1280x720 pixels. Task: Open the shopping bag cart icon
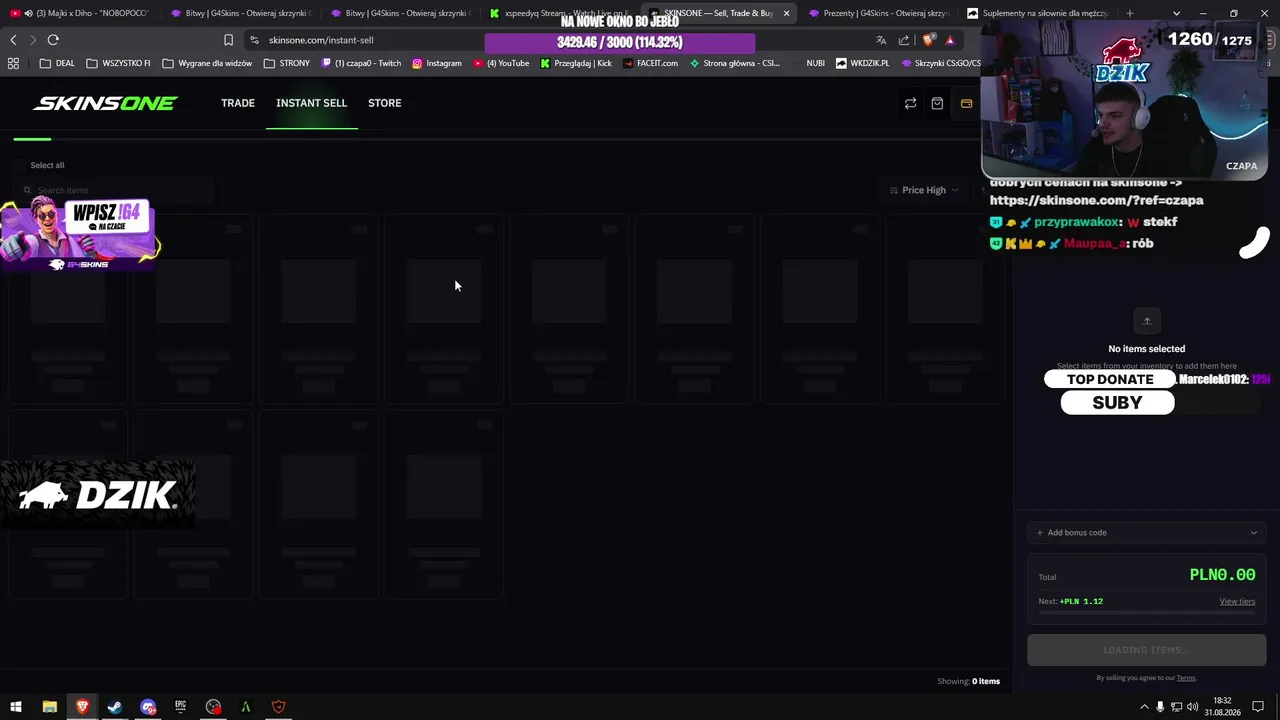pyautogui.click(x=937, y=103)
